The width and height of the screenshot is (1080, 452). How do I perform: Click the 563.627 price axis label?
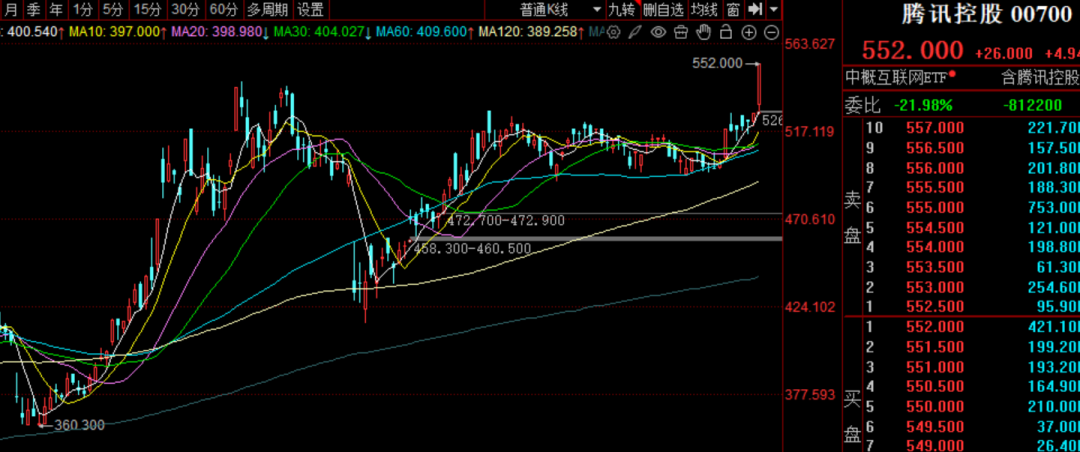(810, 43)
